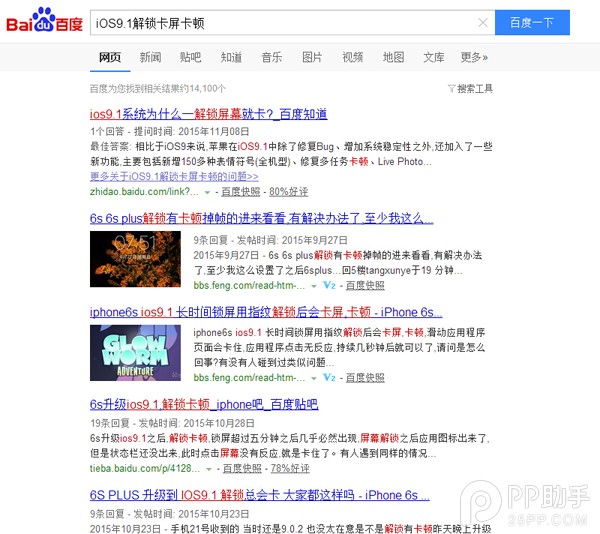Click the orange leaves lock-screen thumbnail
Image resolution: width=600 pixels, height=534 pixels.
point(135,259)
